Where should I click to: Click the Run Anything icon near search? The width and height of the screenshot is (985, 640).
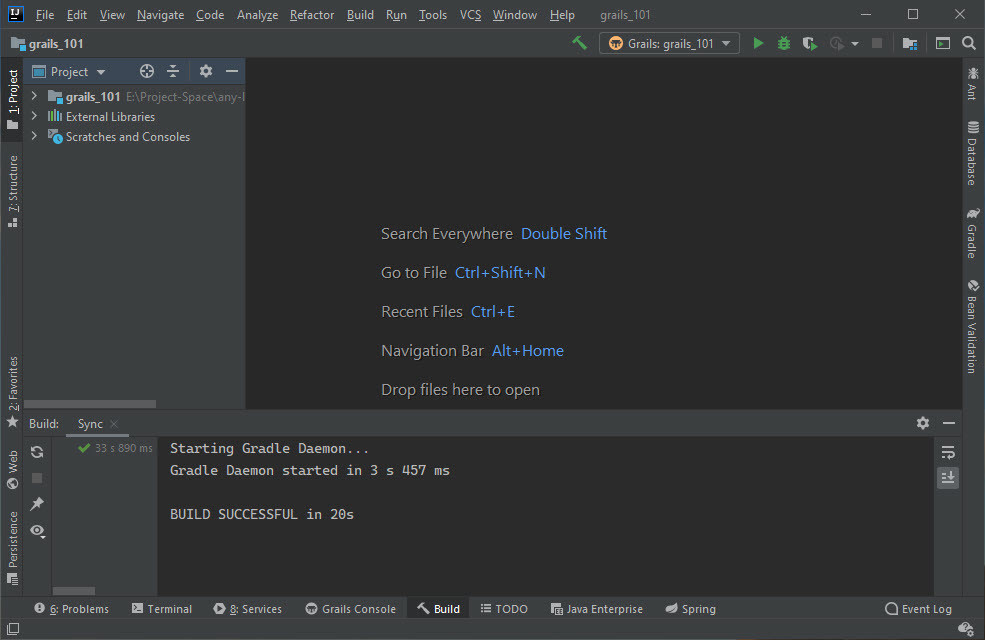[x=942, y=43]
